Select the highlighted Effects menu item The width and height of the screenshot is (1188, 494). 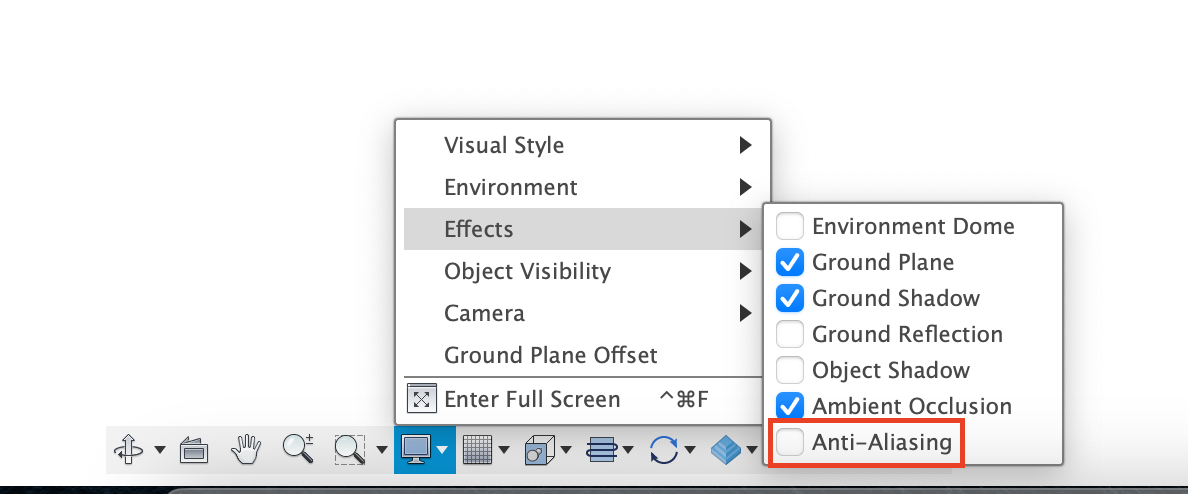point(583,229)
